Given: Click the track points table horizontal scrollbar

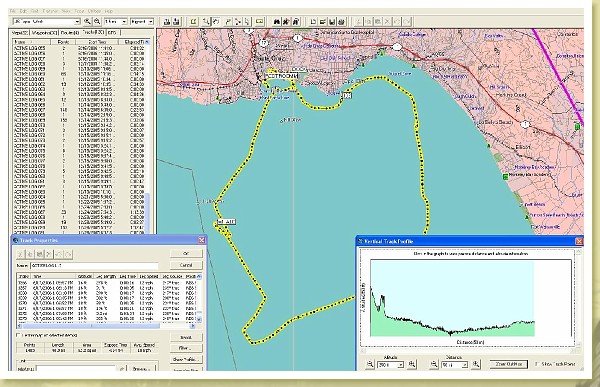Looking at the screenshot, I should pos(106,326).
